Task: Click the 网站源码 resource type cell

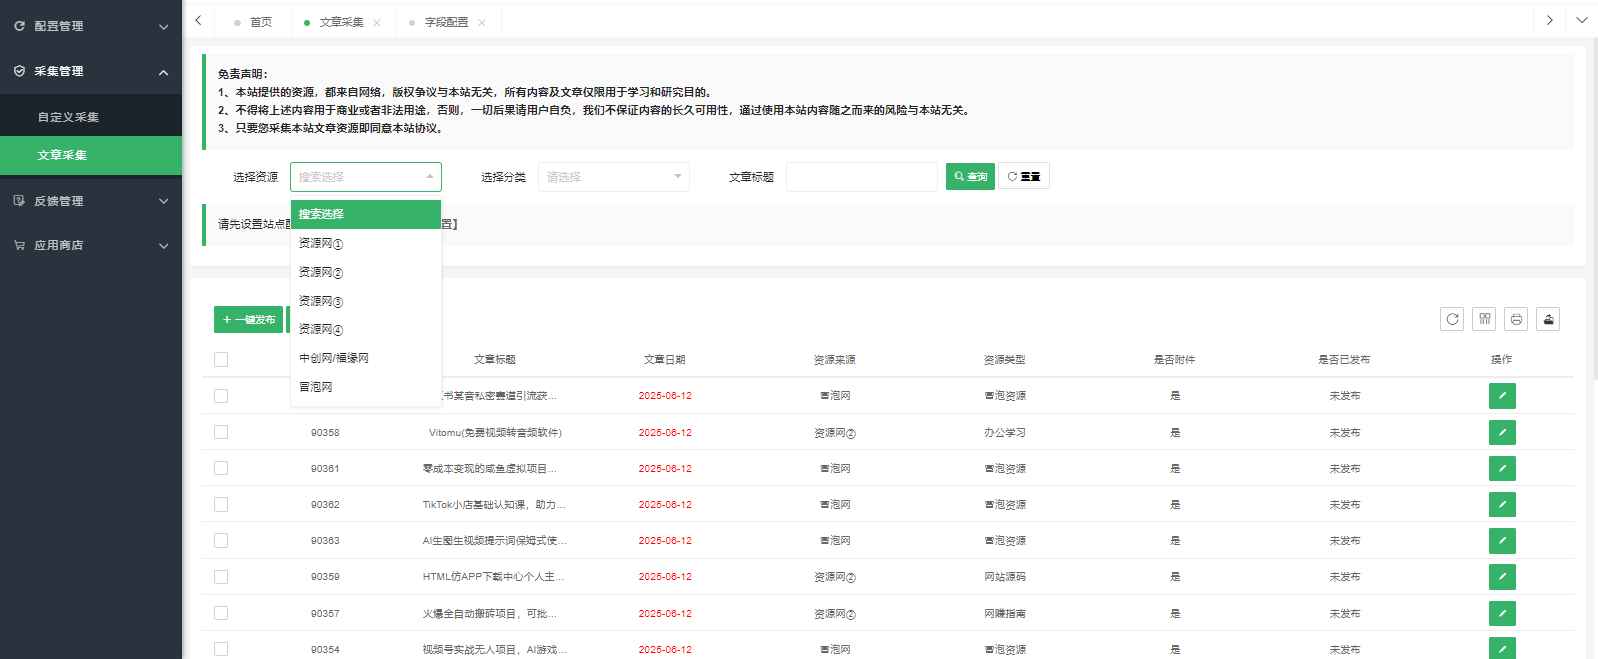Action: click(1005, 577)
